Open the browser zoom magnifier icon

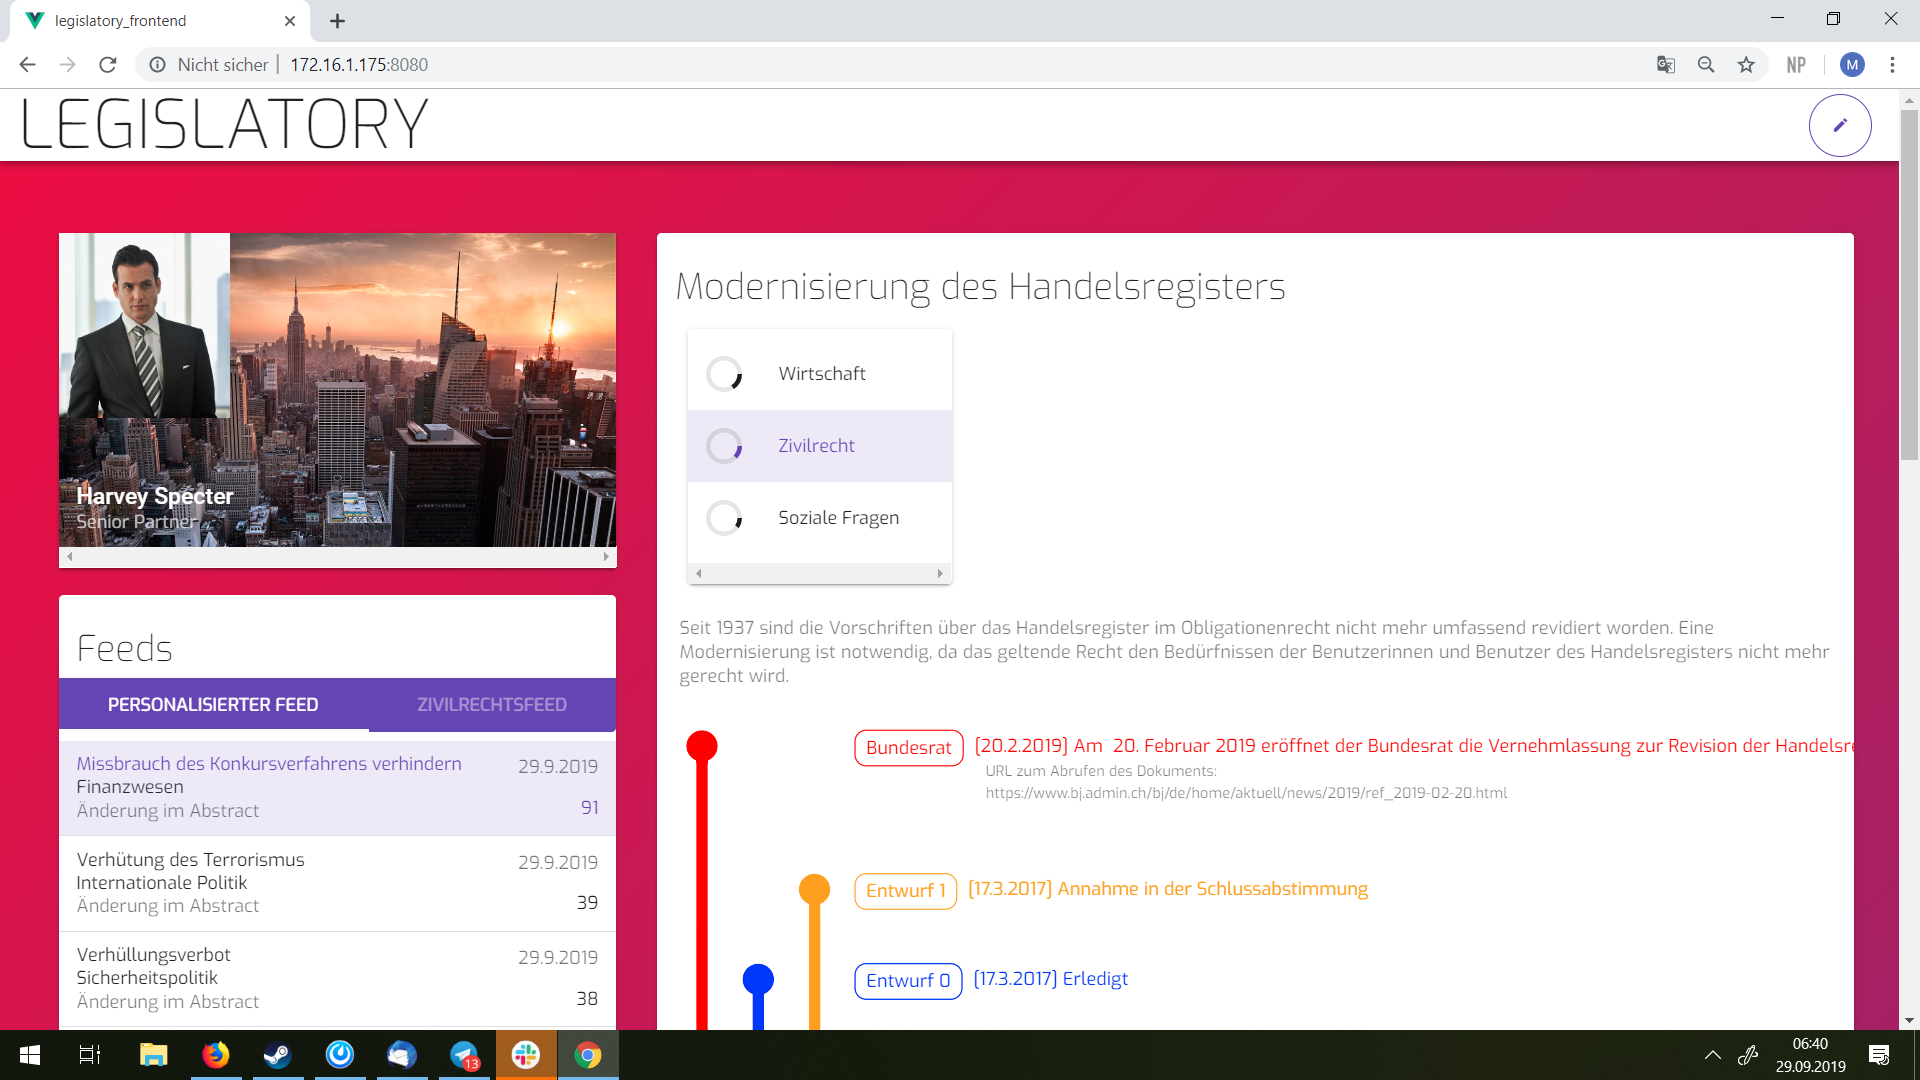click(1706, 65)
